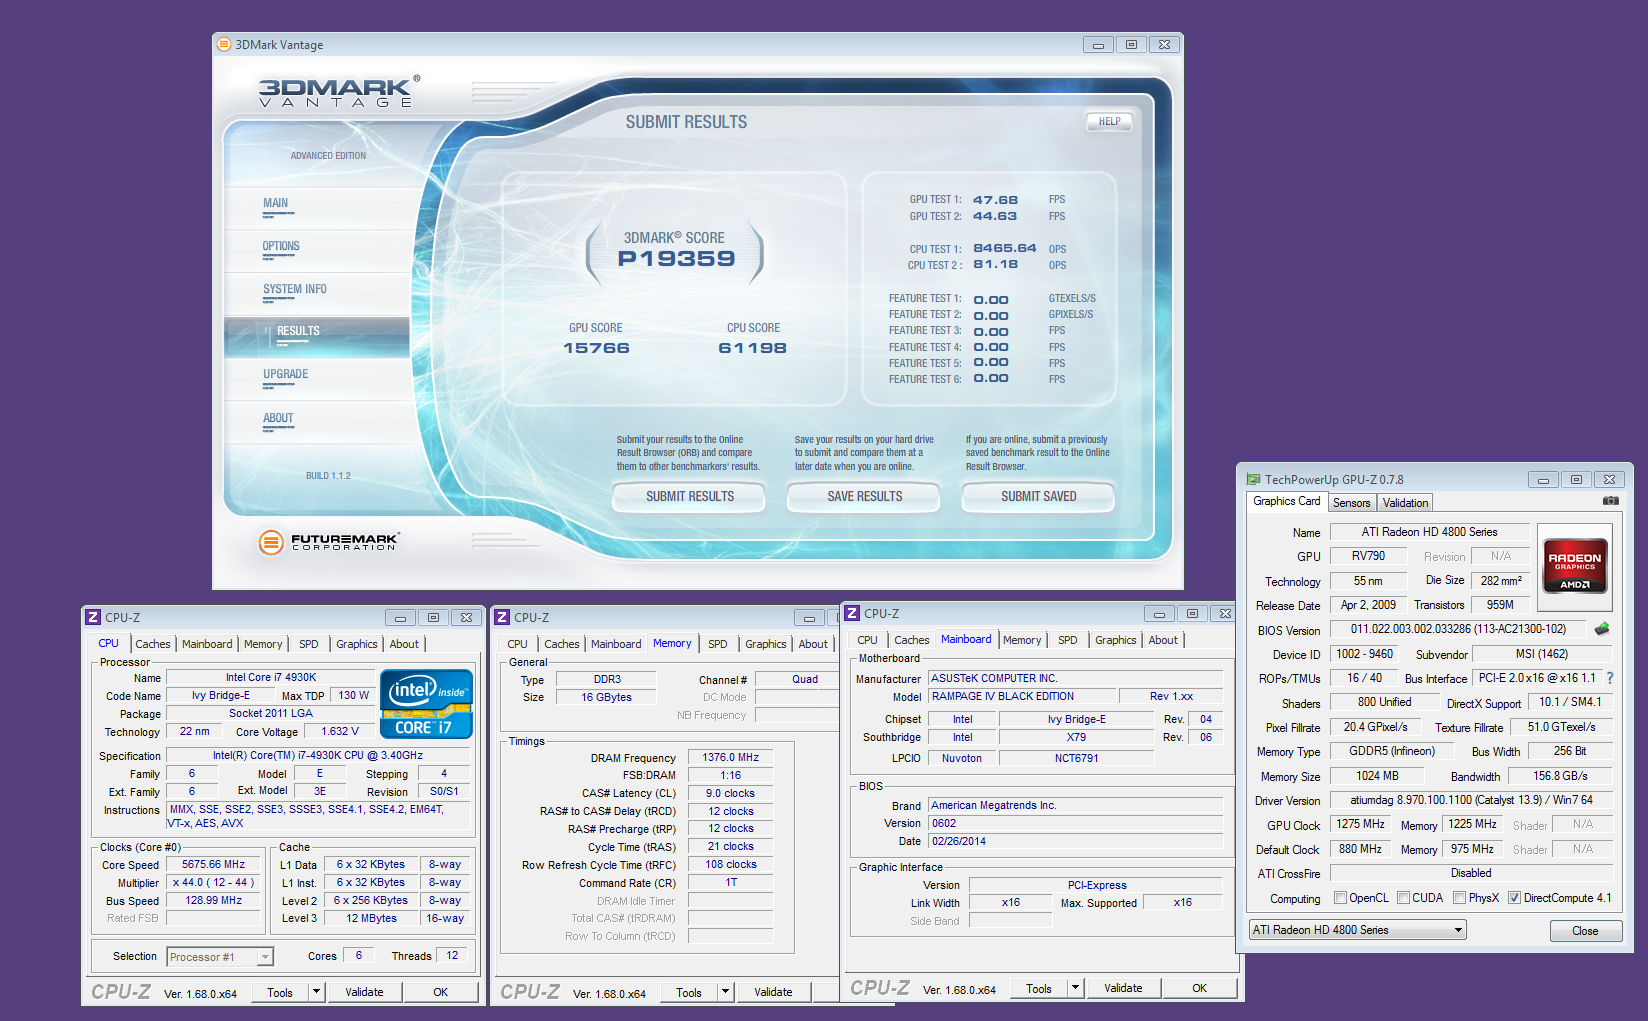The height and width of the screenshot is (1021, 1648).
Task: Click the left CPU-Z window title icon
Action: click(93, 618)
